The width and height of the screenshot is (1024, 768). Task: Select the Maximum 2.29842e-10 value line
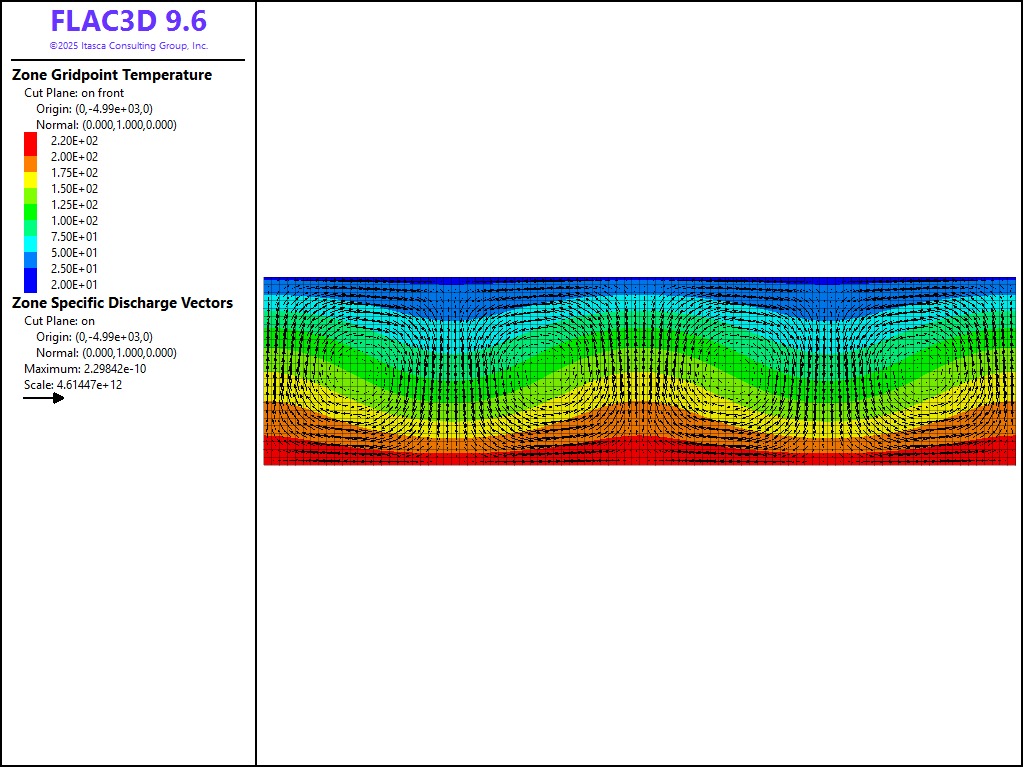pos(84,369)
